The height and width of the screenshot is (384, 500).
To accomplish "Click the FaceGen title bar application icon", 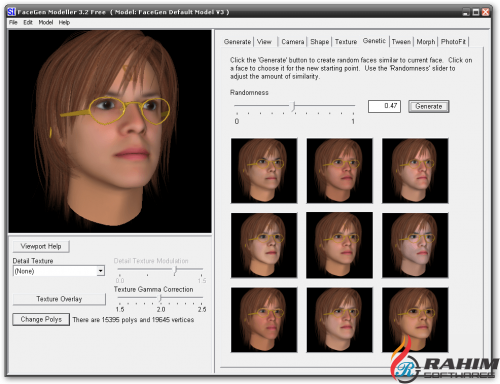I will 11,12.
